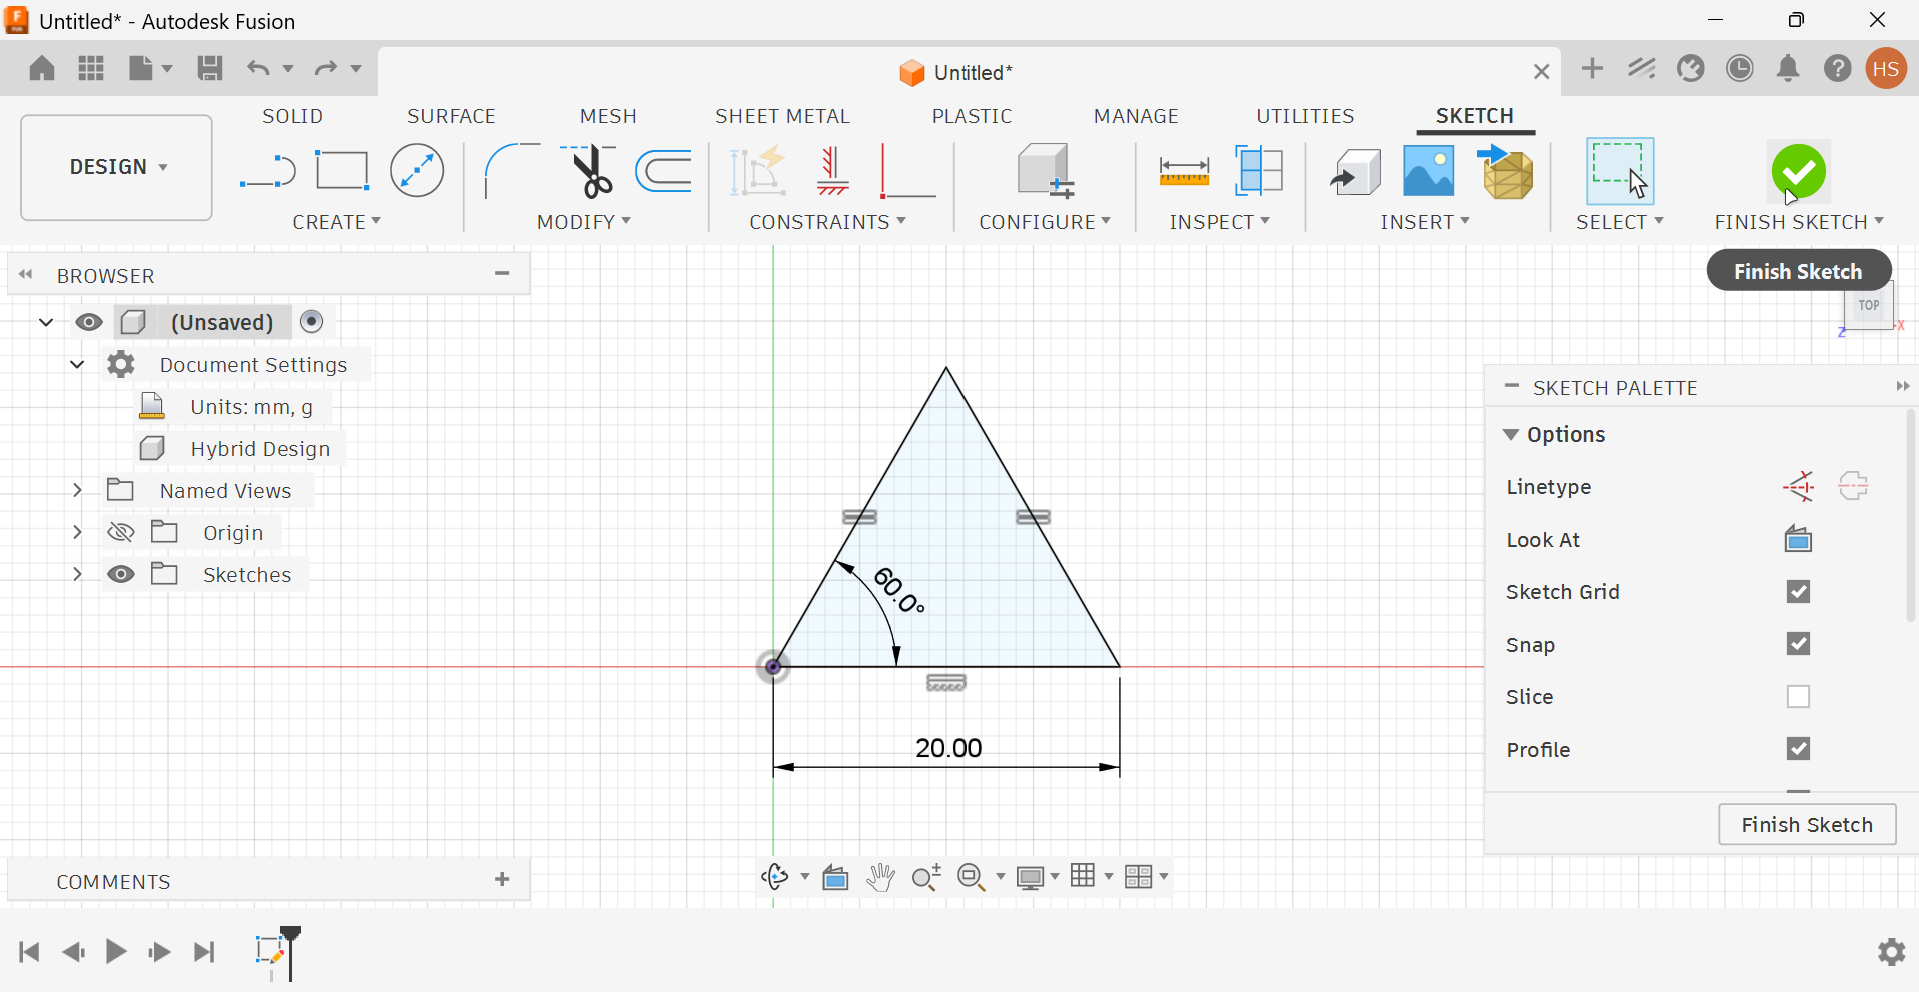Open the HS user account avatar
Screen dimensions: 1919x992
pos(1886,68)
